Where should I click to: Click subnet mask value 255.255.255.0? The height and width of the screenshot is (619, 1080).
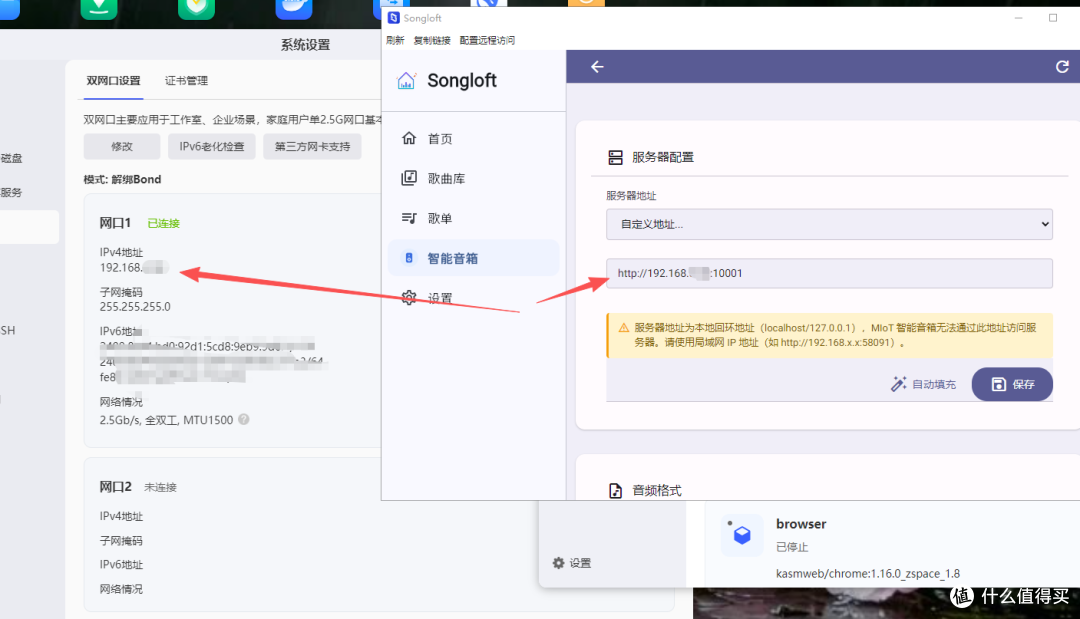click(135, 306)
